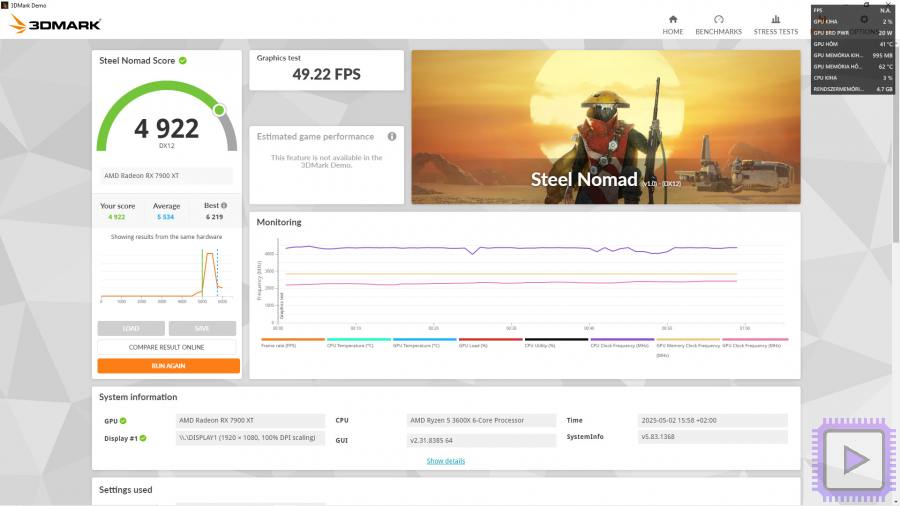Click the LOAD button
900x506 pixels.
pos(131,328)
